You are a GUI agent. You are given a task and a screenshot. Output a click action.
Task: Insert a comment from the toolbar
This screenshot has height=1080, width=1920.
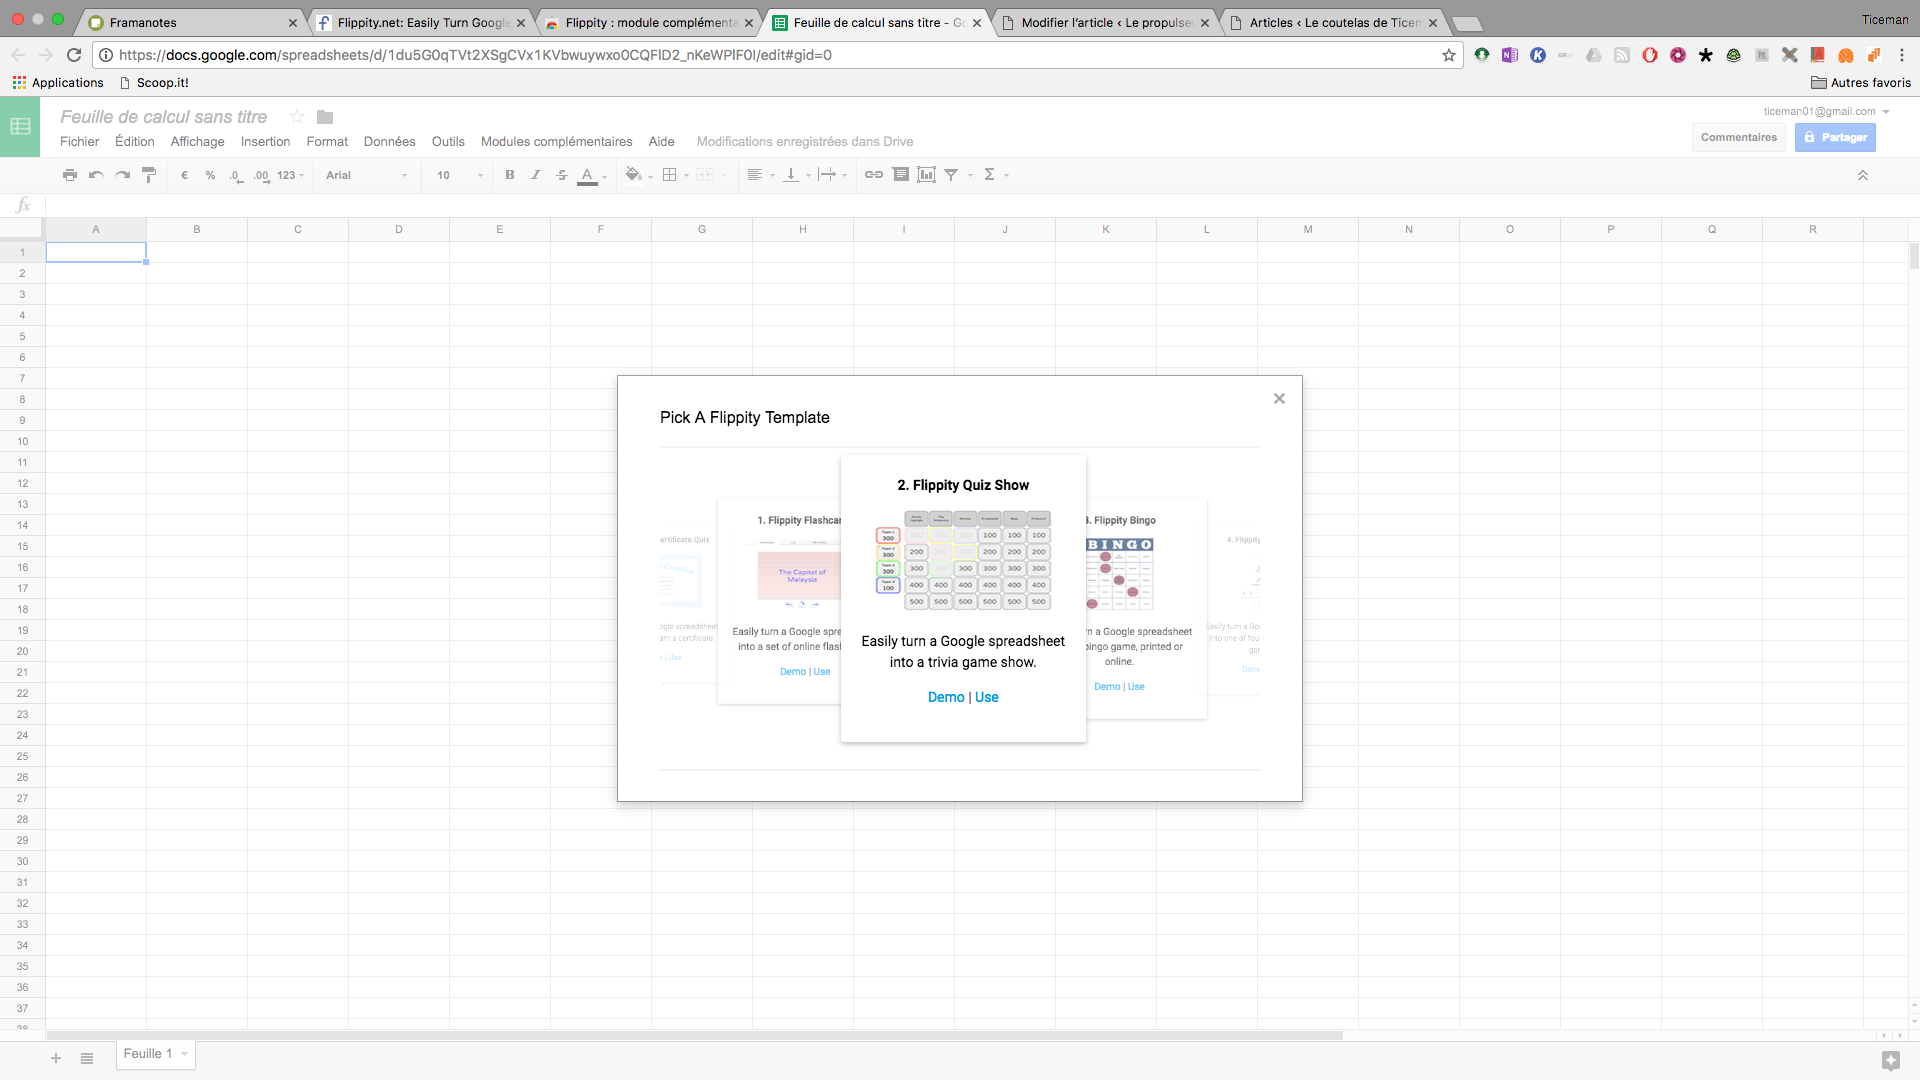click(x=901, y=175)
